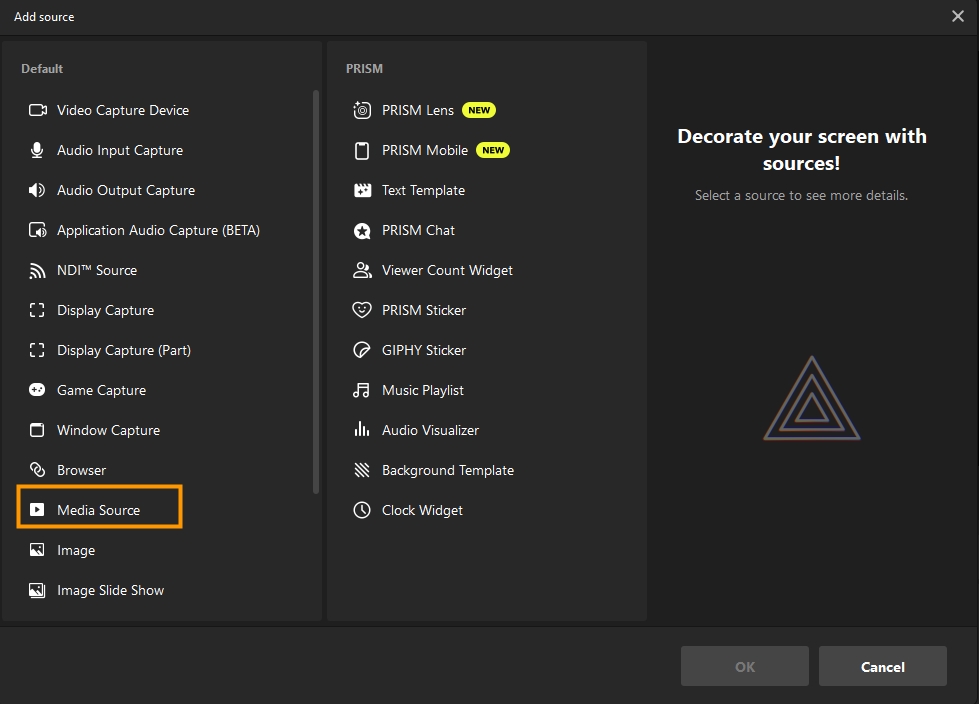Choose Media Source from the list
979x704 pixels.
[x=99, y=510]
